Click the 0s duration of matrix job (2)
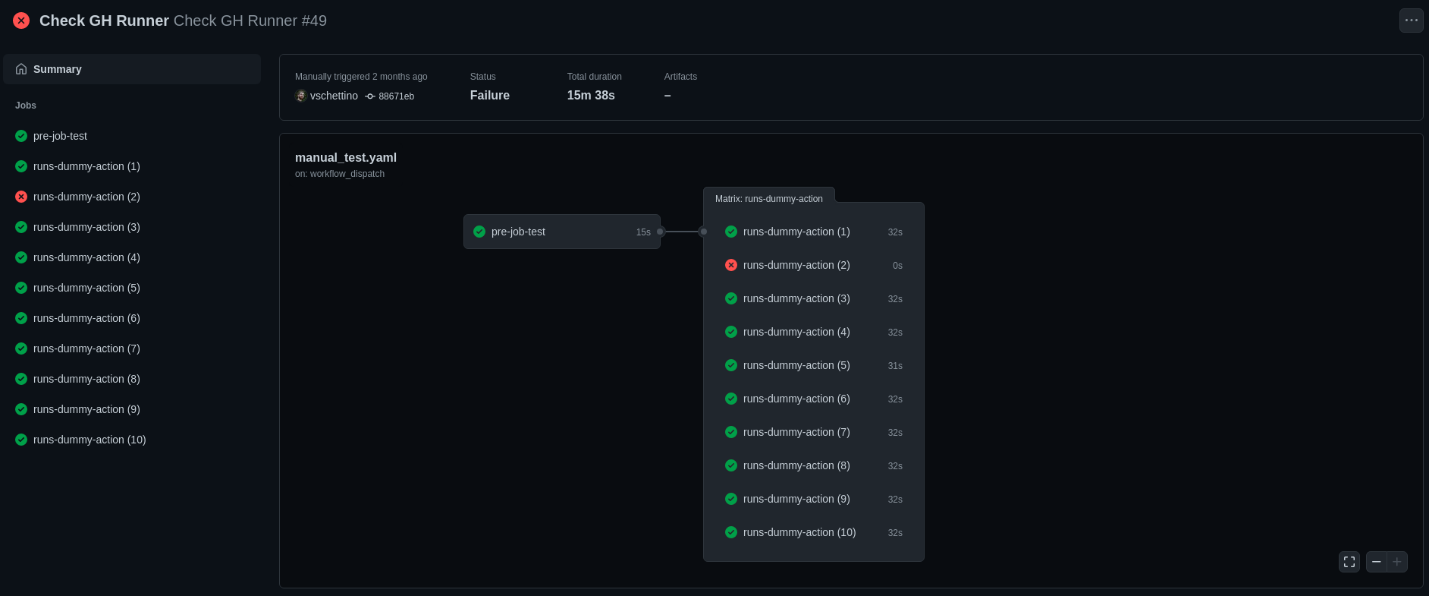 [x=897, y=266]
